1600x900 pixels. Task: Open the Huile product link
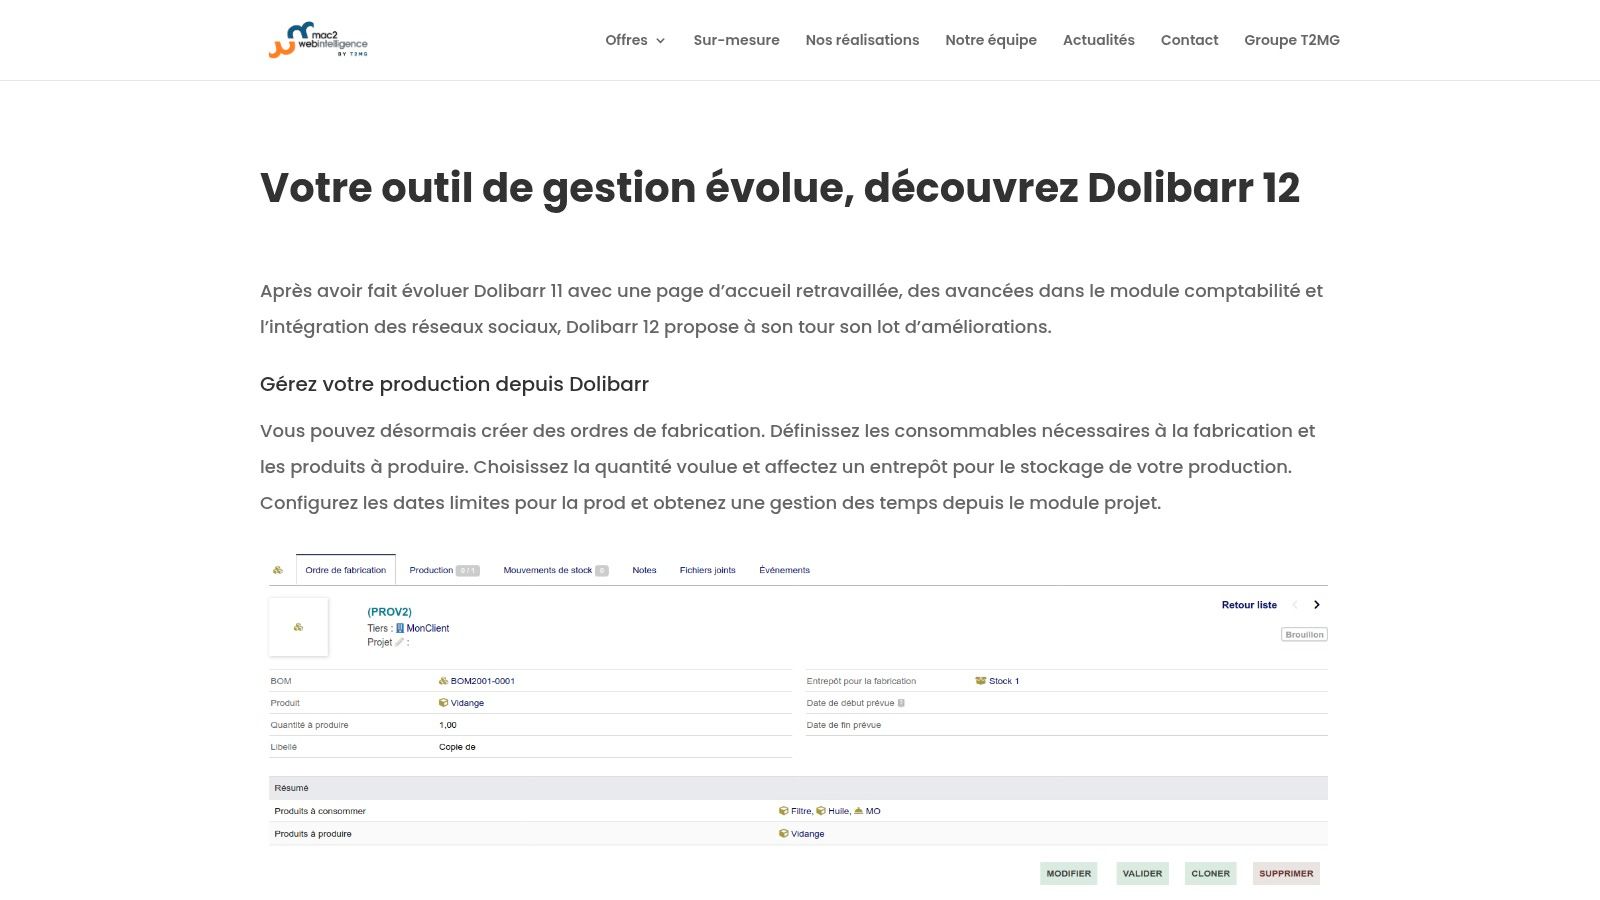(838, 811)
